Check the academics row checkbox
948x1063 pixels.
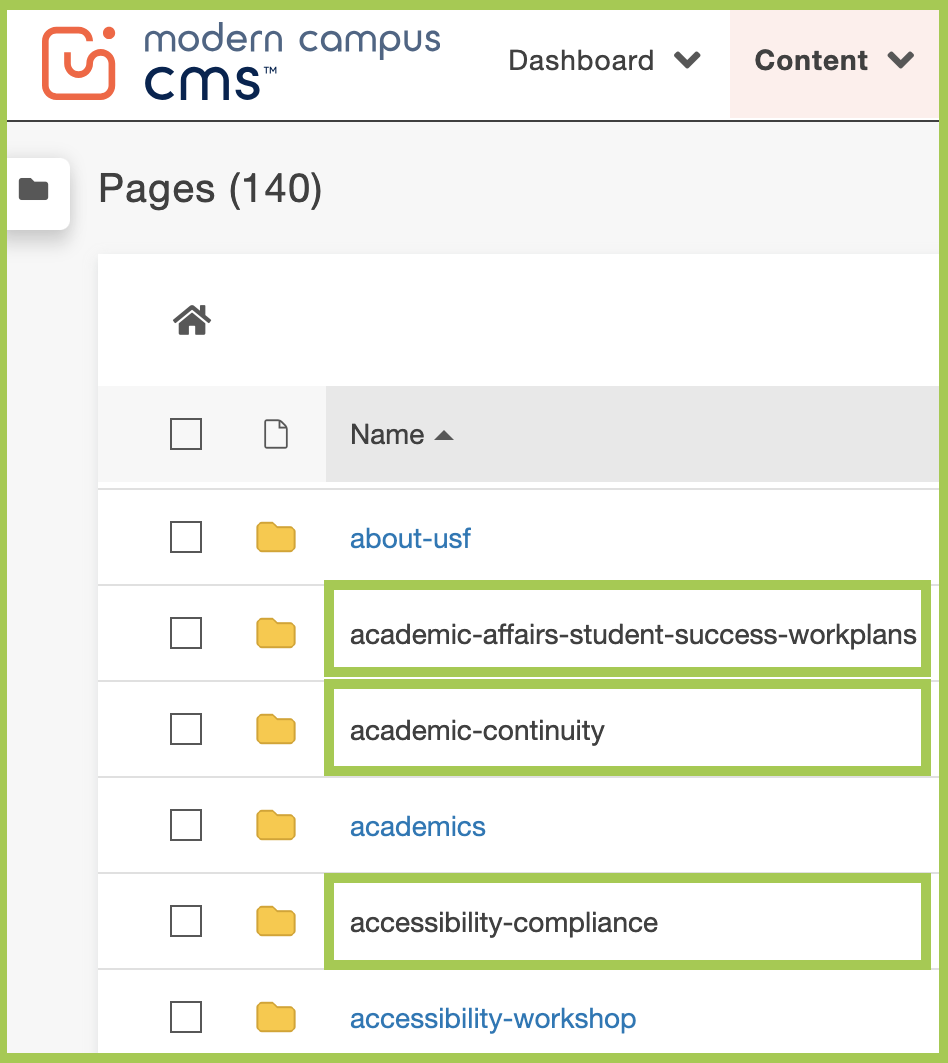(186, 825)
